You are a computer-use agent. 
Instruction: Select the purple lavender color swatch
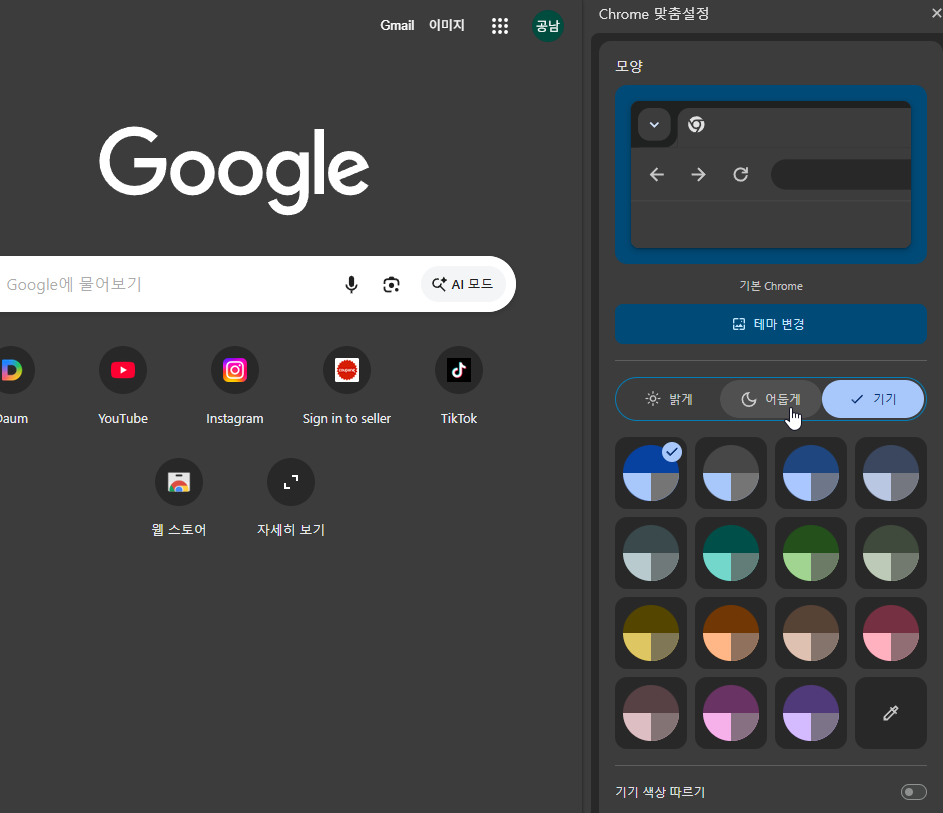tap(811, 713)
